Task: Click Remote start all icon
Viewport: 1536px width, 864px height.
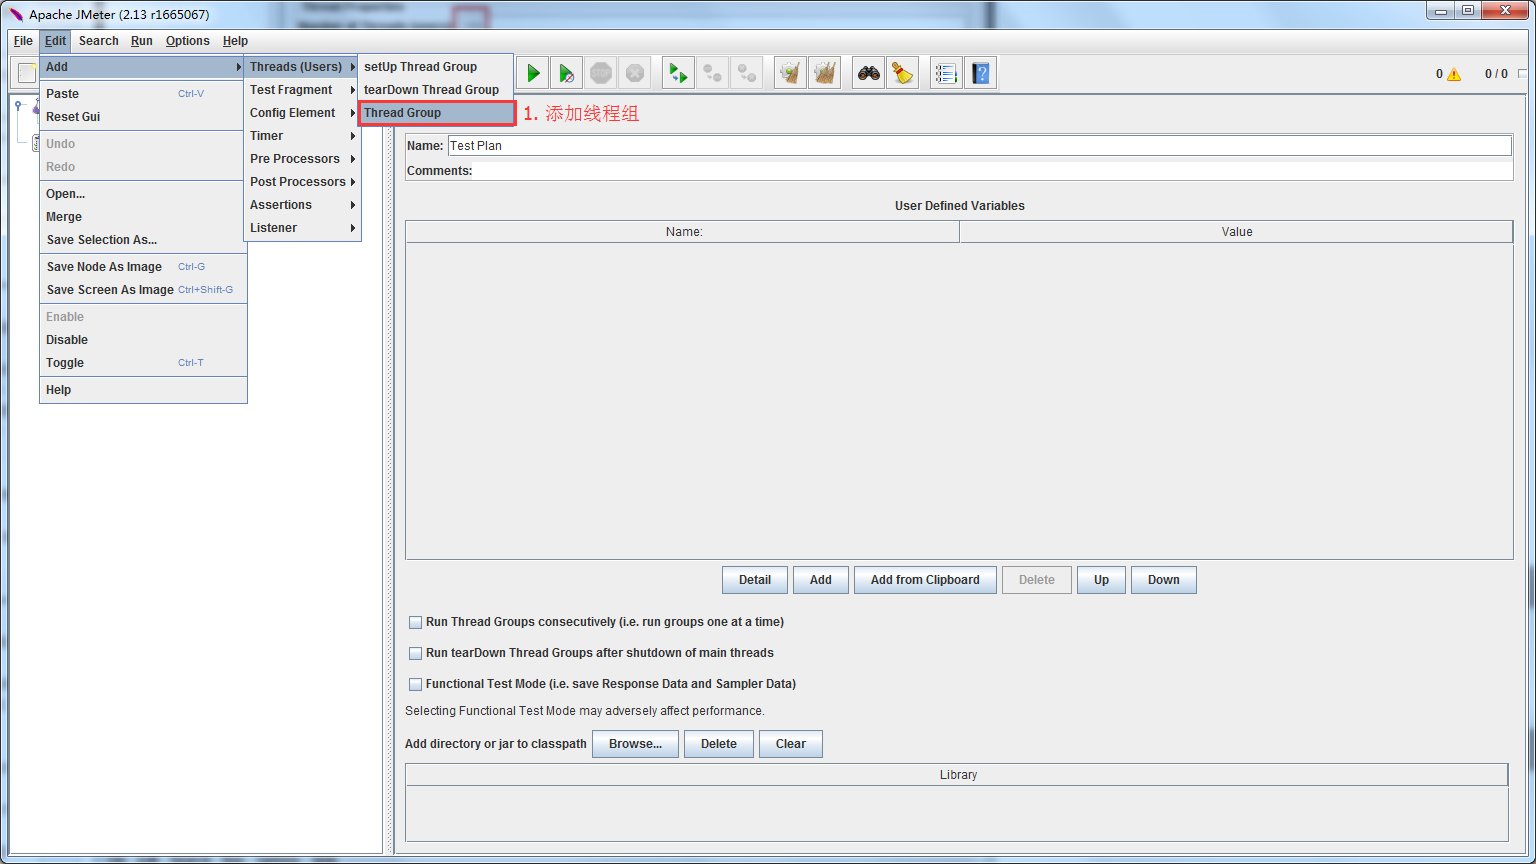Action: coord(678,73)
